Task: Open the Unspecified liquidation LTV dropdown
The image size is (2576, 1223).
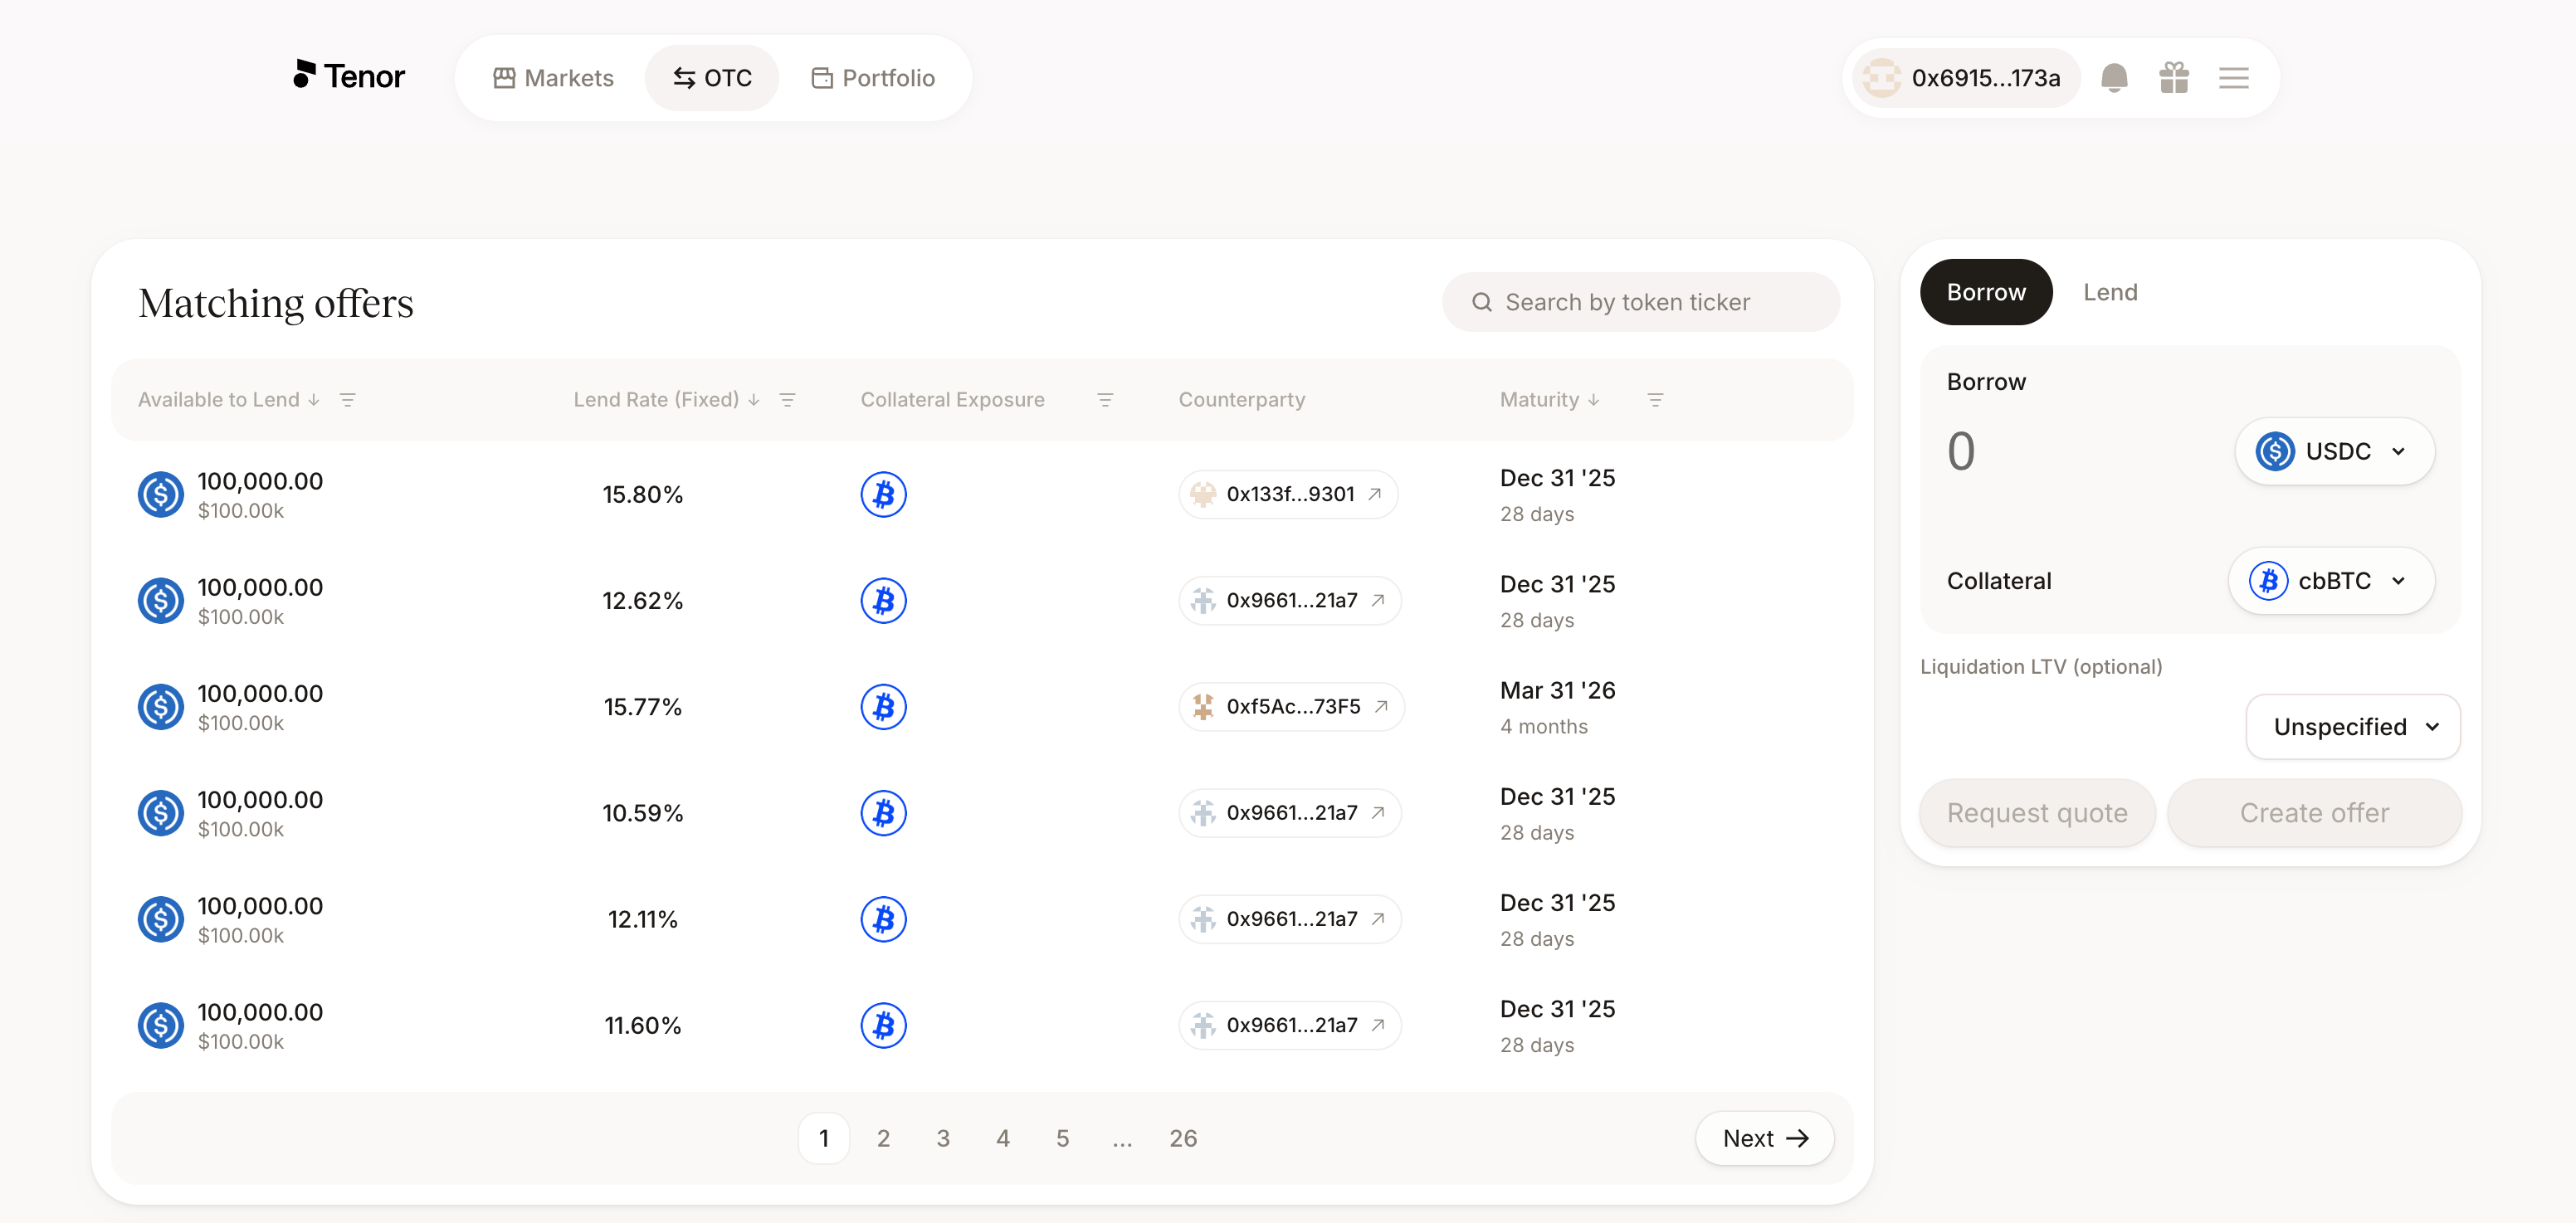Action: coord(2352,727)
